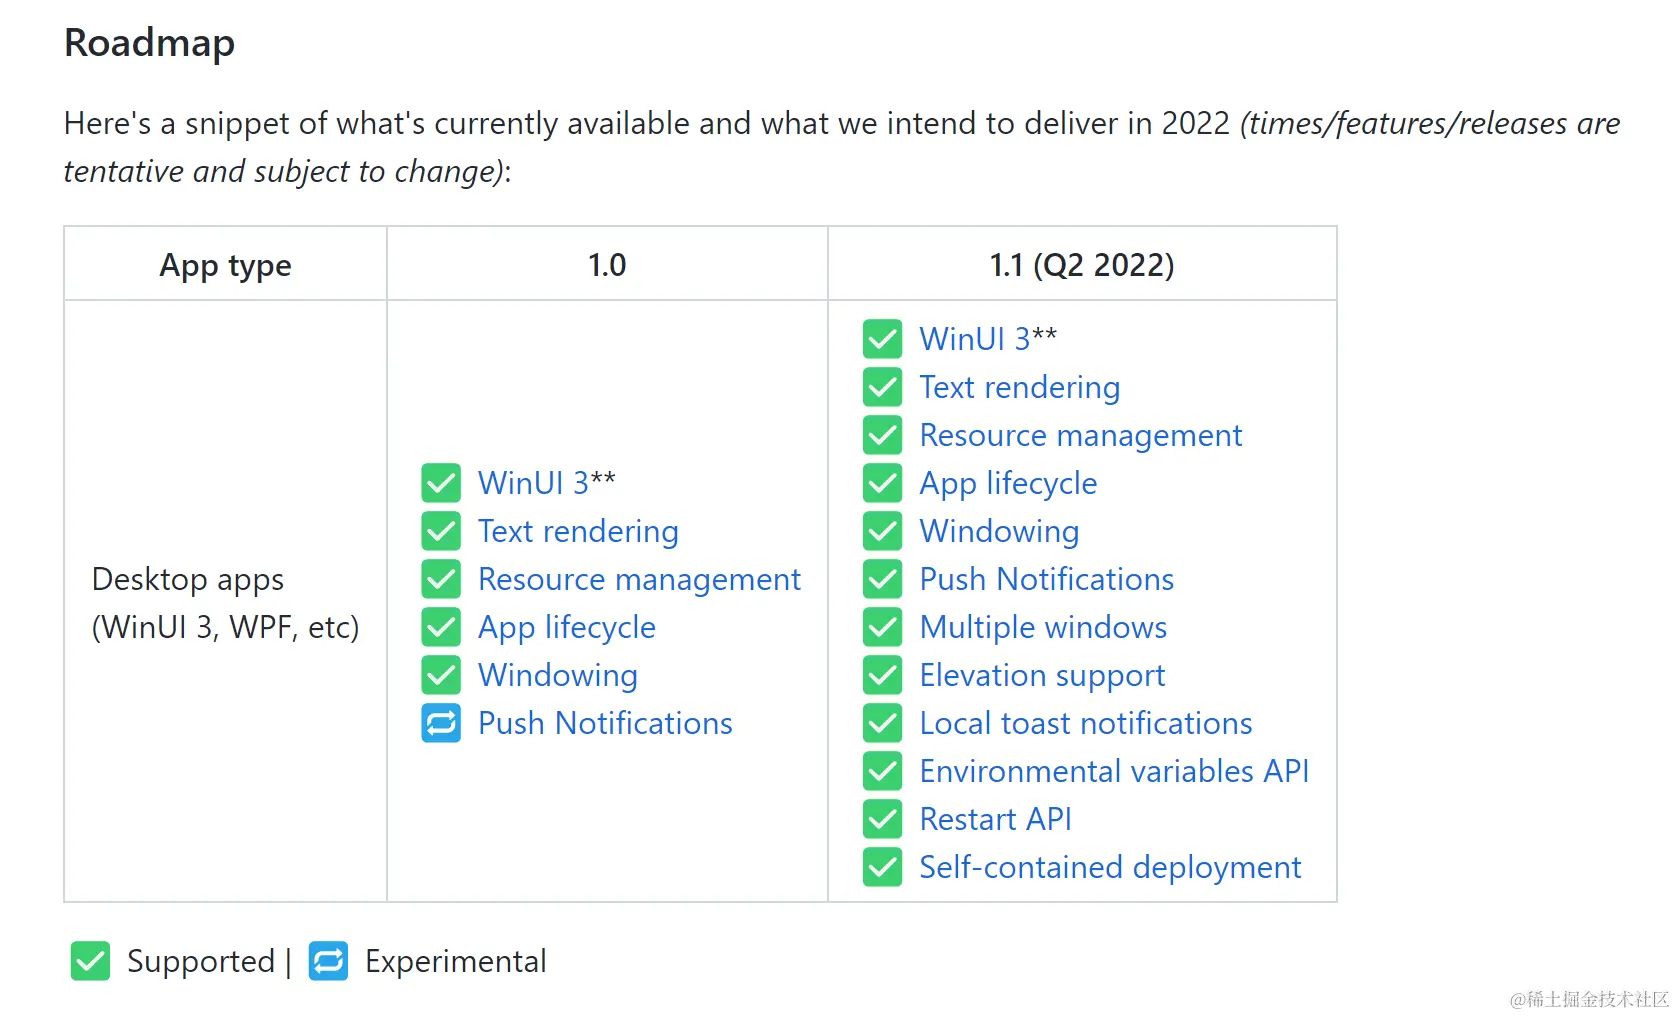Click checkmark beside Multiple windows
The width and height of the screenshot is (1676, 1016).
tap(882, 627)
